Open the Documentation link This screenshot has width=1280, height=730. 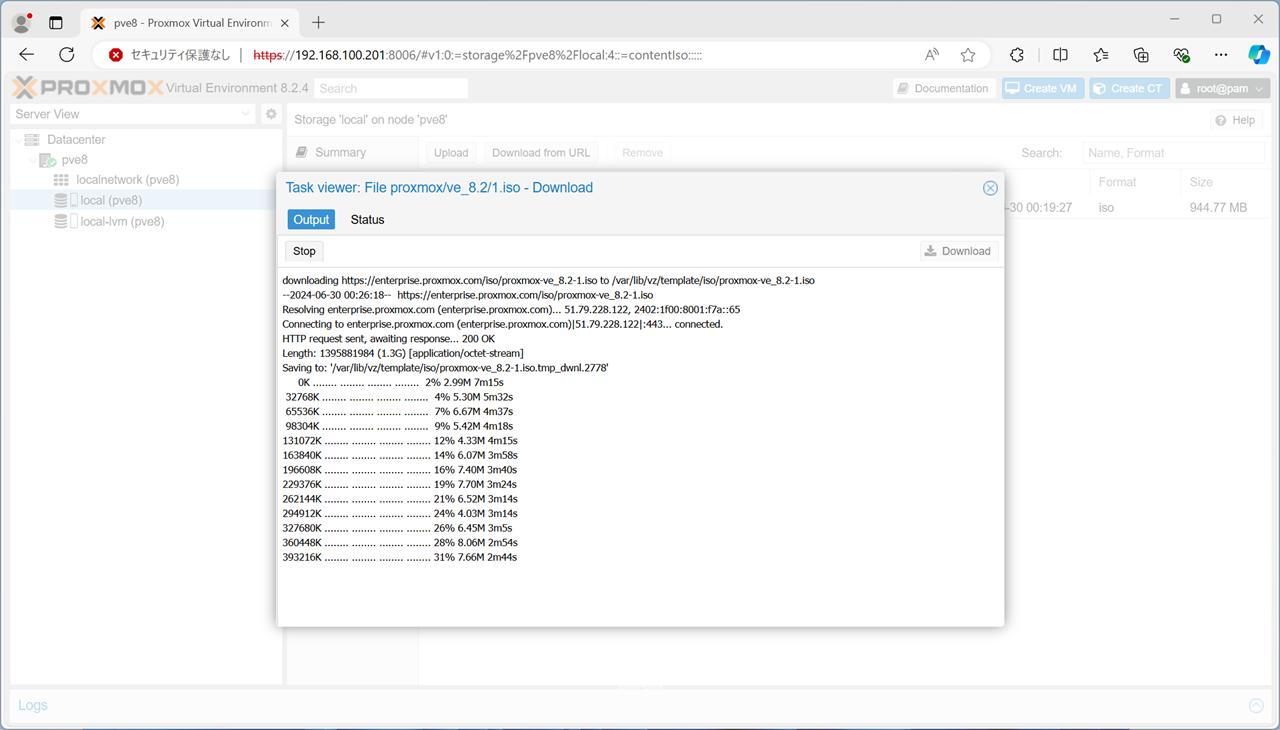[943, 88]
